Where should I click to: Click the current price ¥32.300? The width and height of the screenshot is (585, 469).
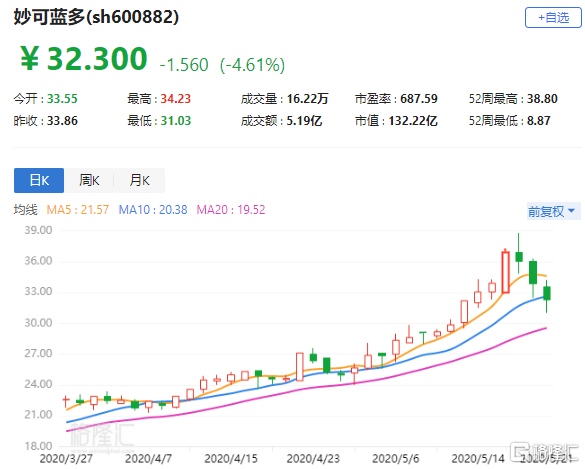tap(84, 59)
